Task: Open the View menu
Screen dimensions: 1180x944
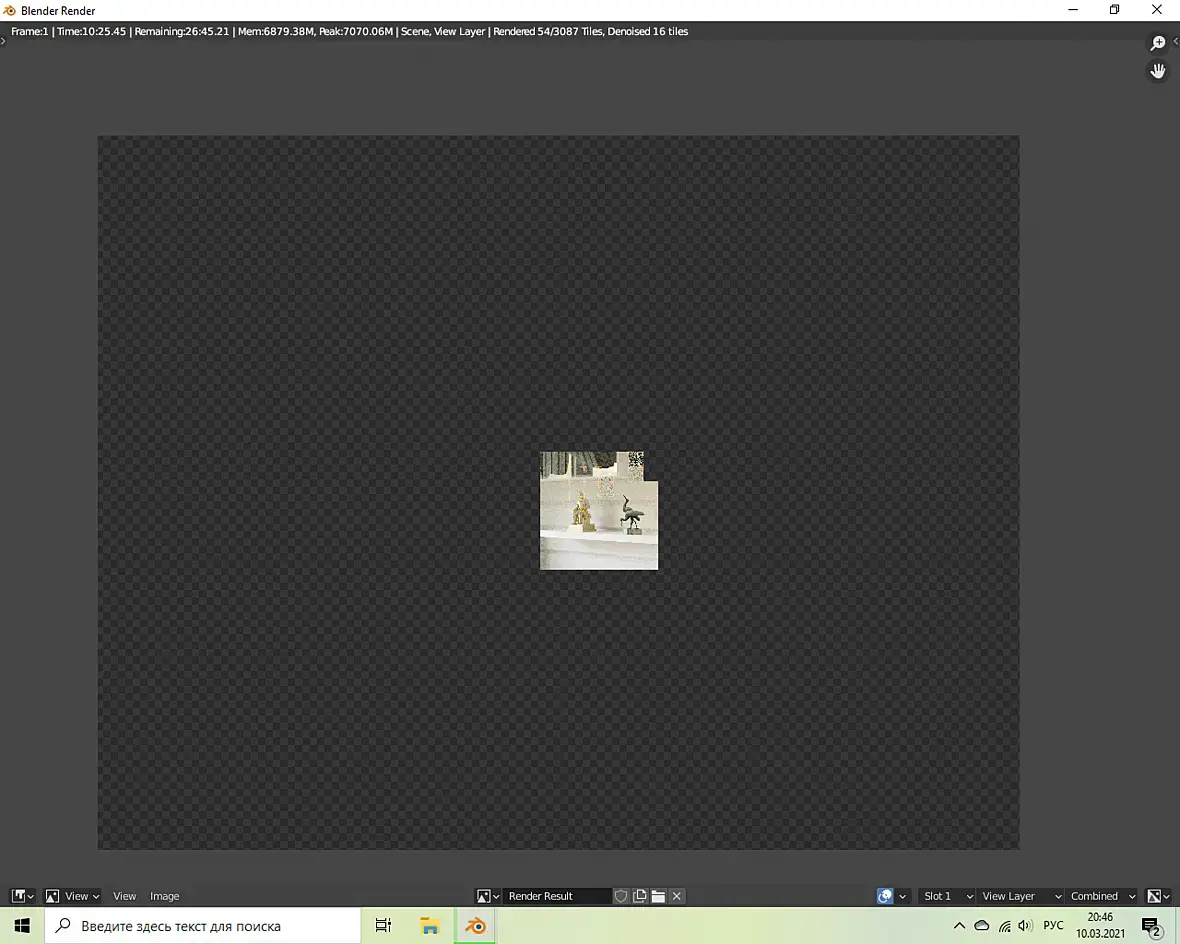Action: click(x=124, y=896)
